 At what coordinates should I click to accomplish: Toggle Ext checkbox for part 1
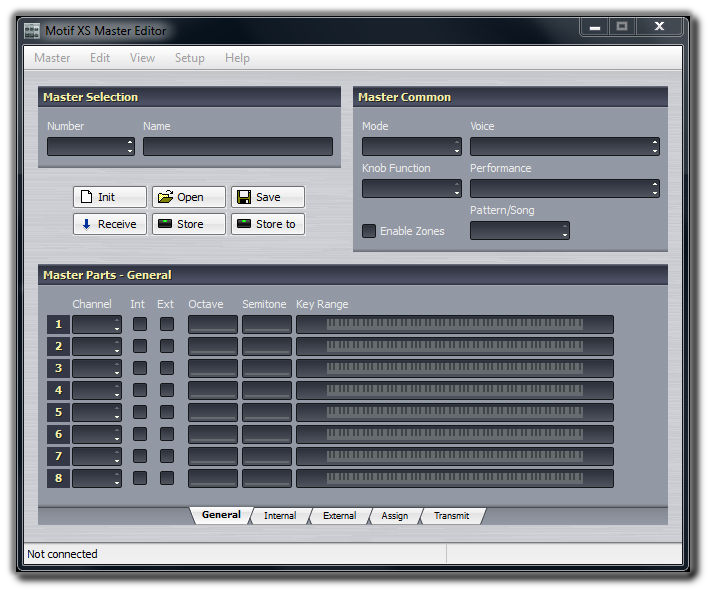(x=167, y=324)
